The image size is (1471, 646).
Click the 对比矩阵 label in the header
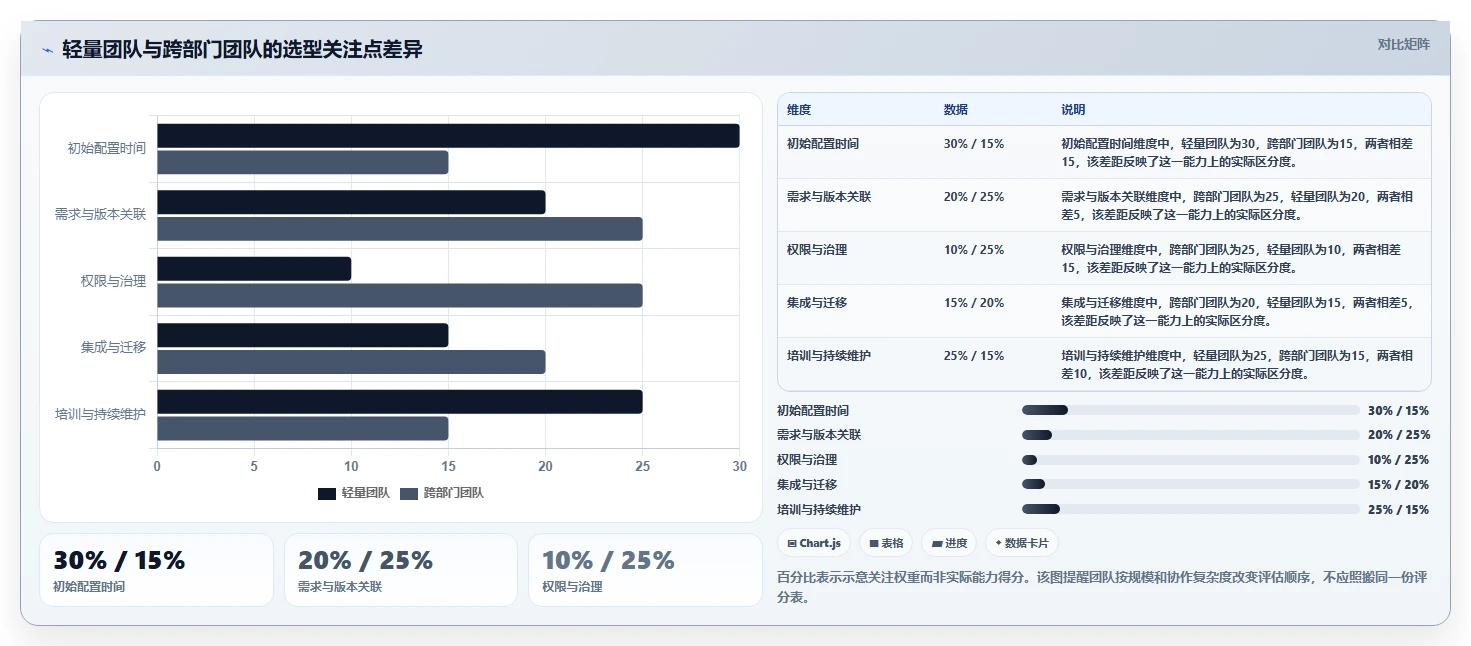click(1404, 44)
